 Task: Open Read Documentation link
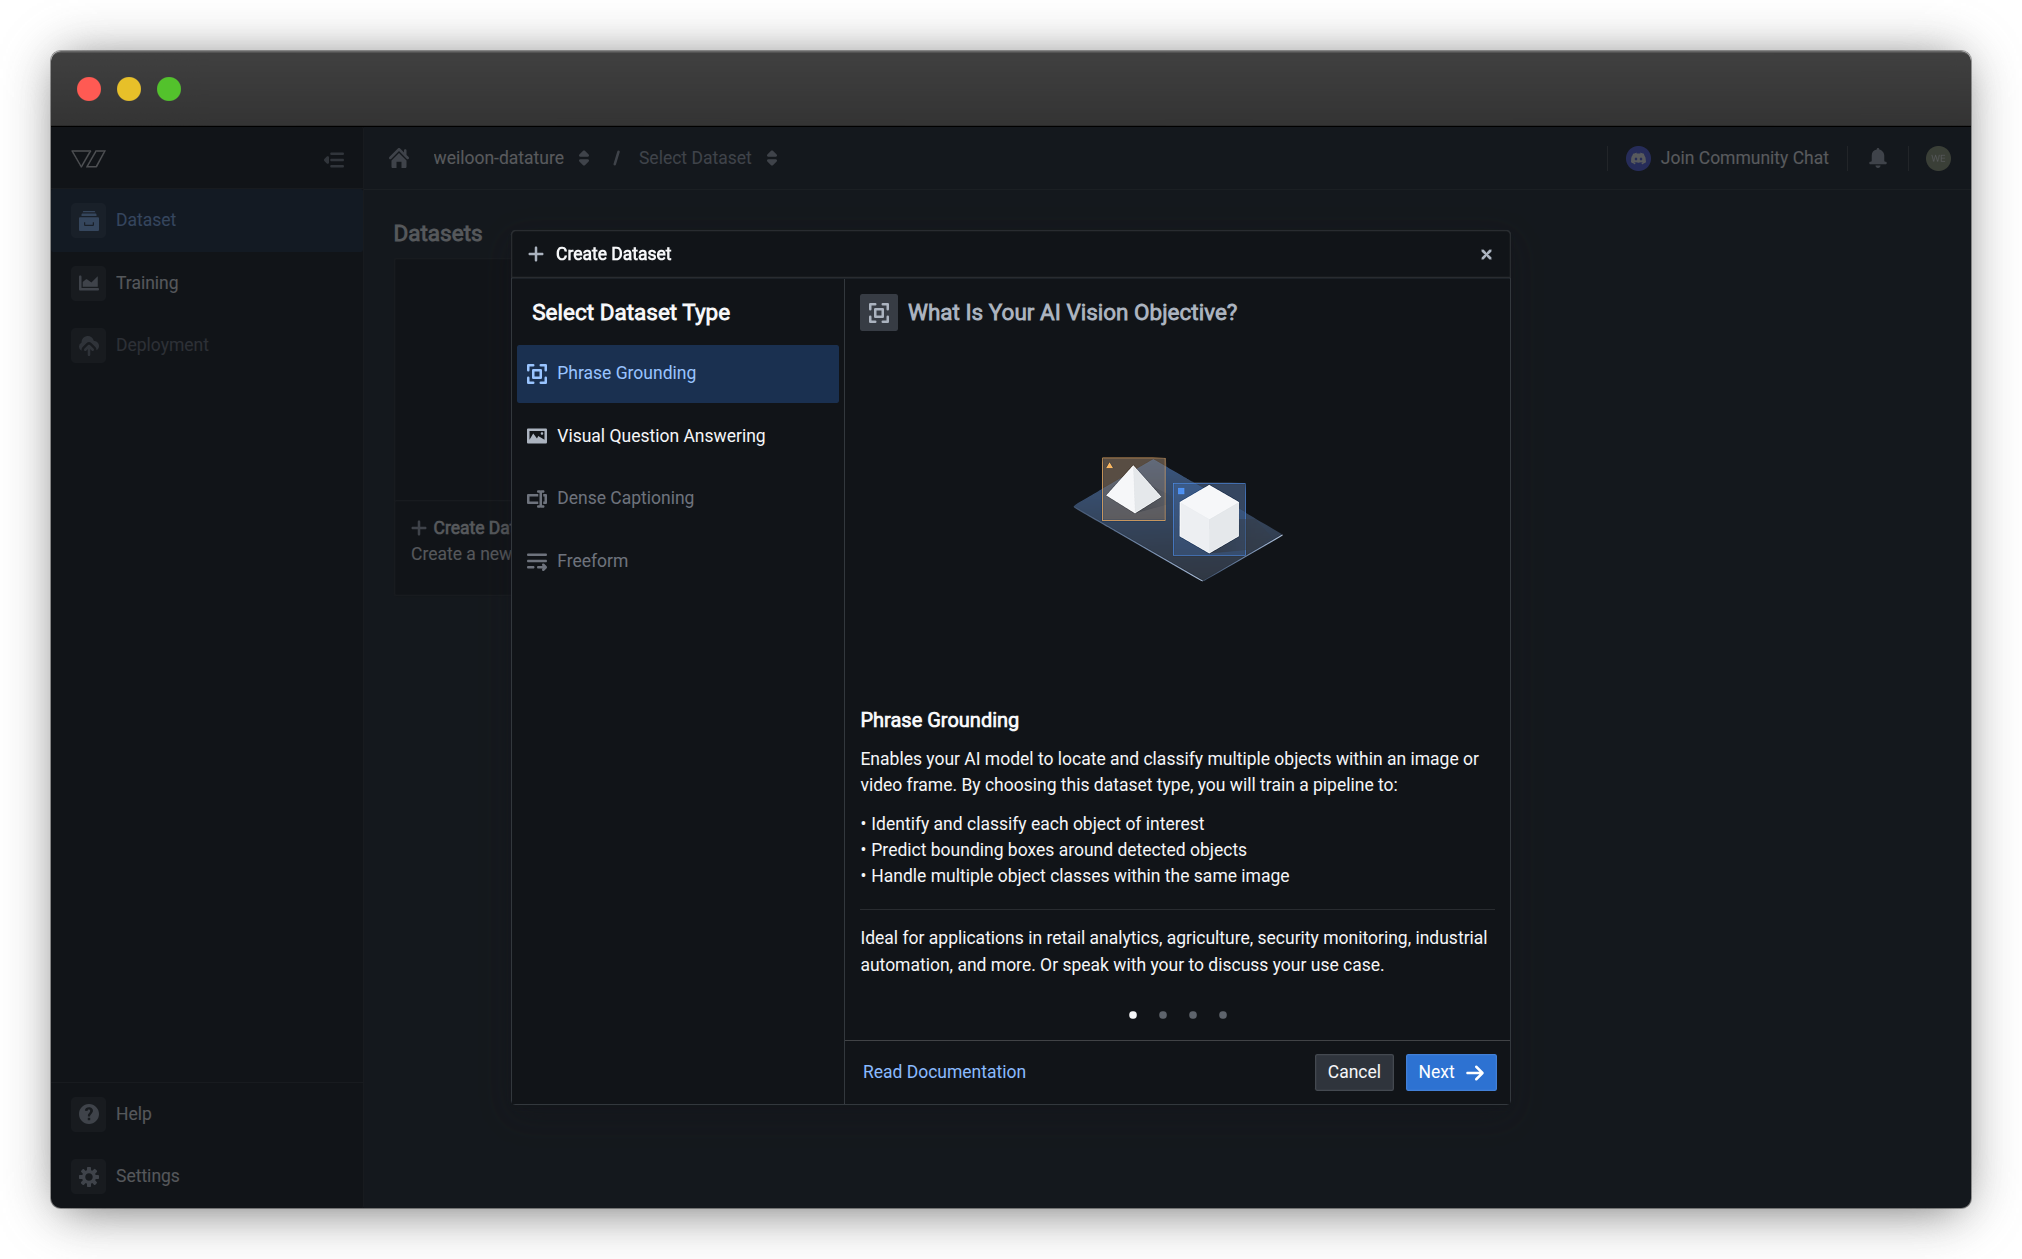click(x=944, y=1071)
